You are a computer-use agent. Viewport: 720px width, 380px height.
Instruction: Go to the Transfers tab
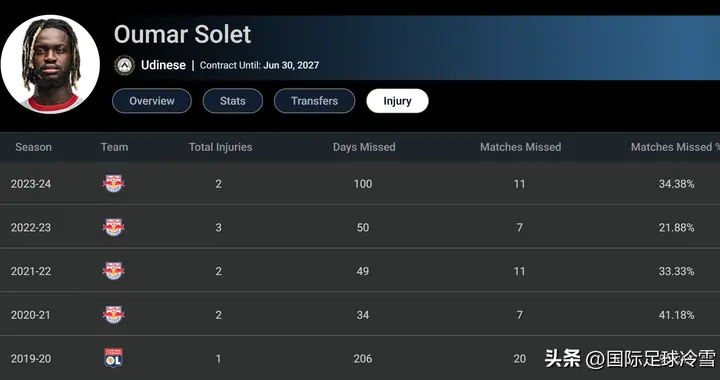(x=315, y=101)
